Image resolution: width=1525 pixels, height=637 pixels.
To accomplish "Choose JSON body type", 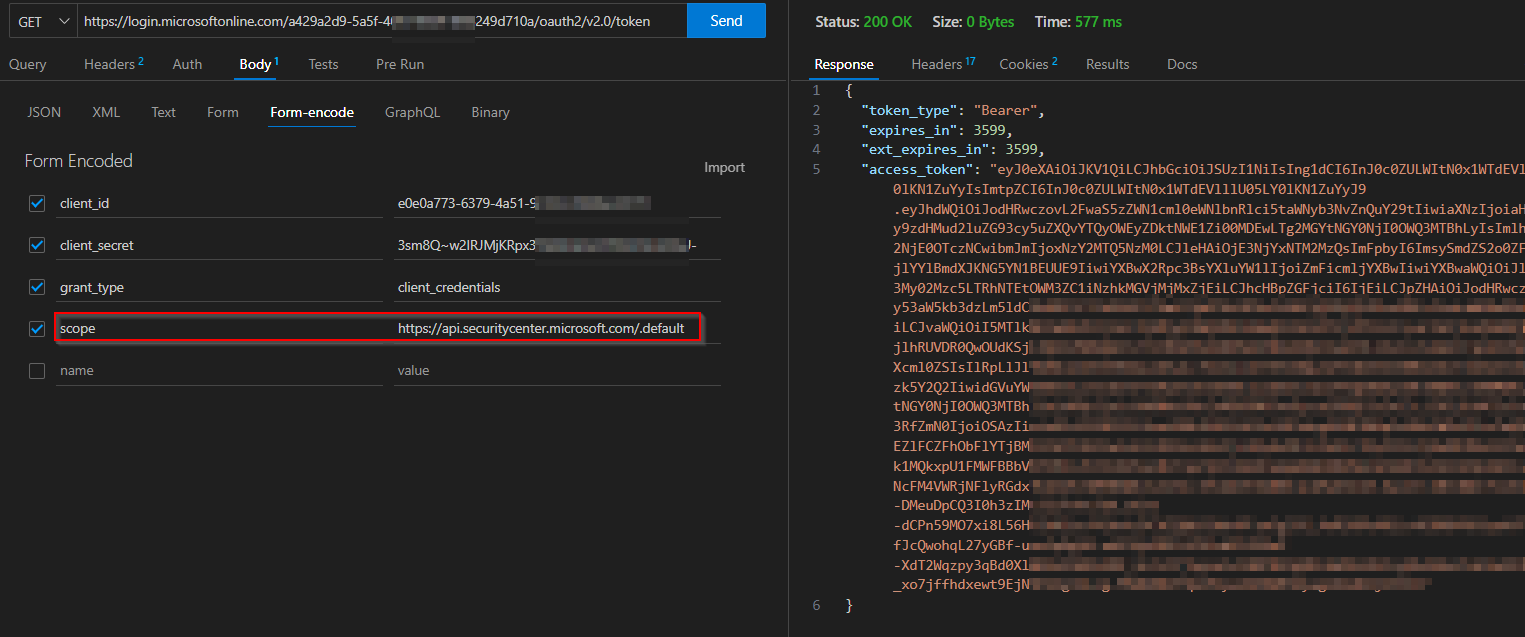I will click(44, 112).
